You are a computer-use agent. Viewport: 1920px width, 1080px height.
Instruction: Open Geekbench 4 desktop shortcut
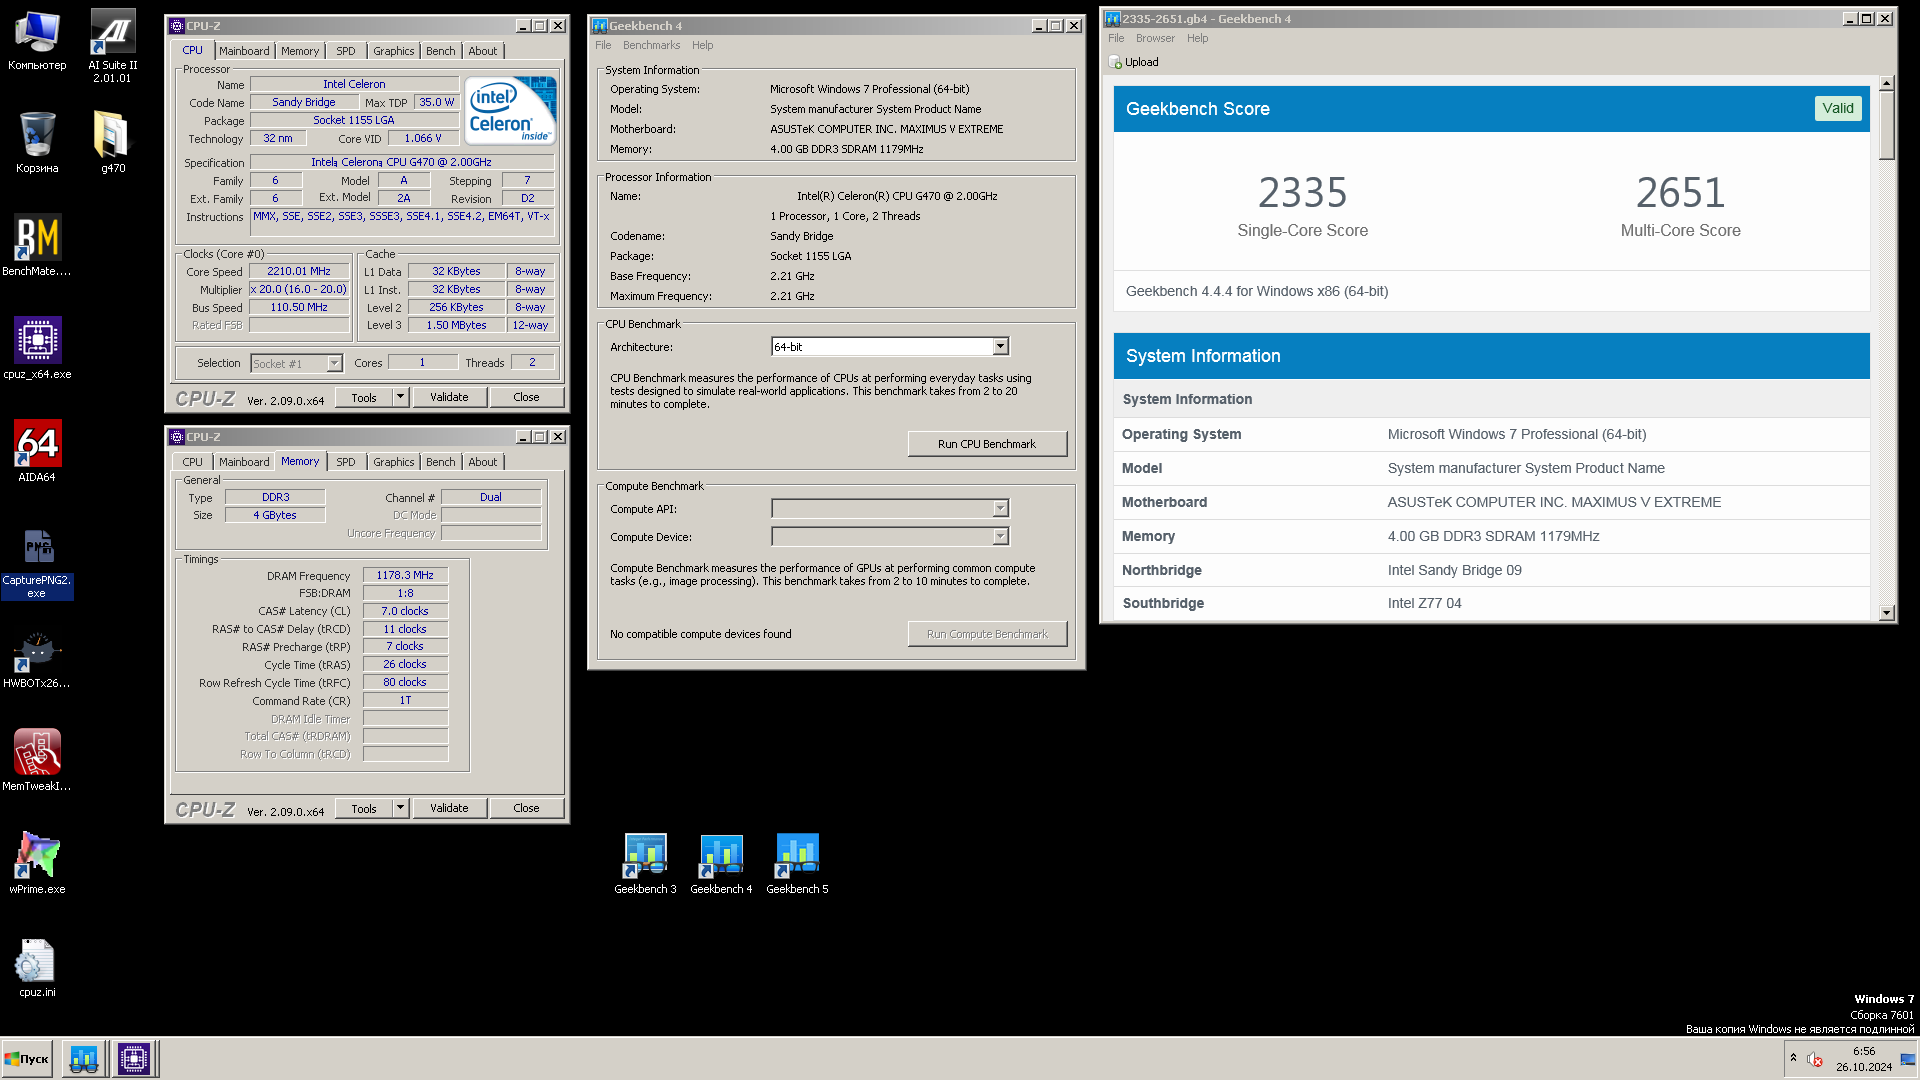pos(721,864)
